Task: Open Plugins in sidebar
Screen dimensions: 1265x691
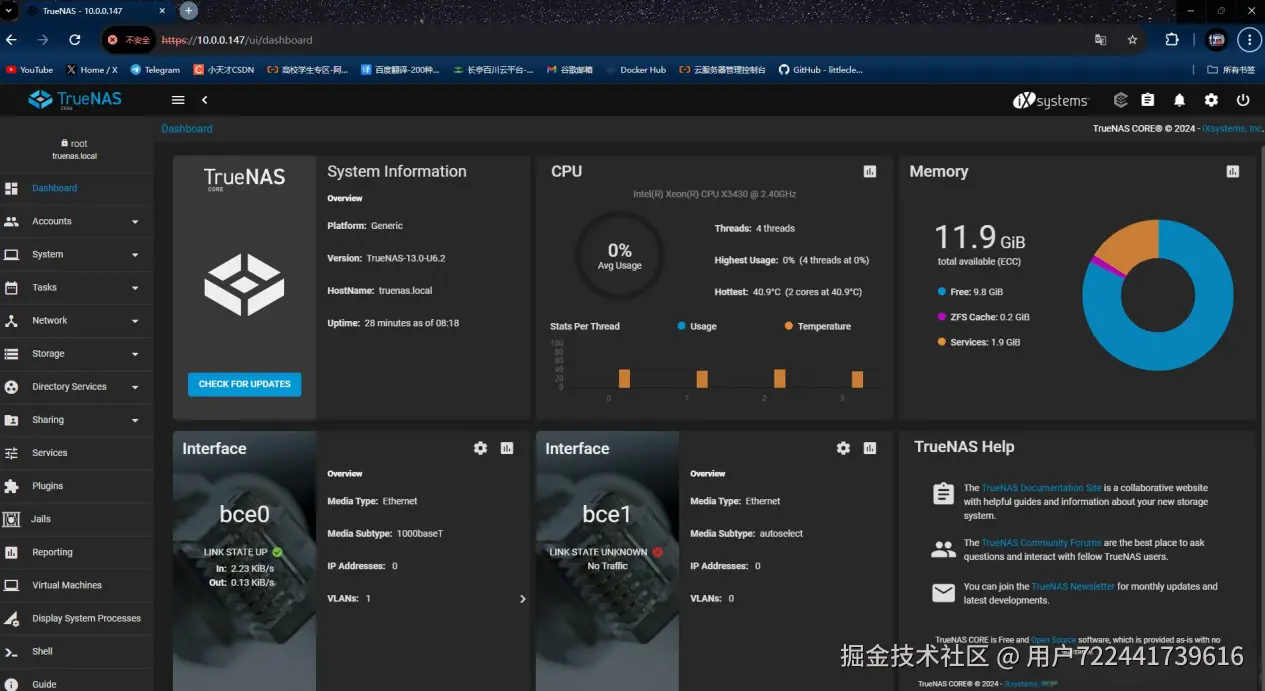Action: click(76, 486)
